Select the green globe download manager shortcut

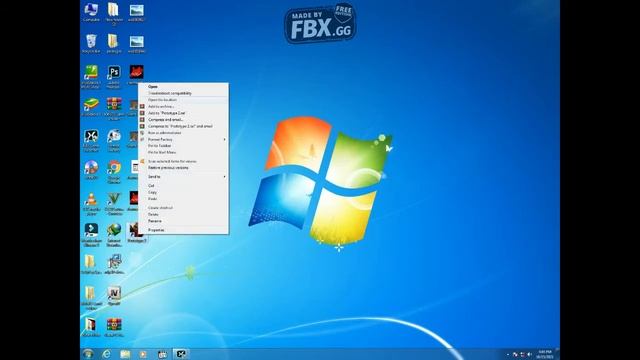click(114, 235)
